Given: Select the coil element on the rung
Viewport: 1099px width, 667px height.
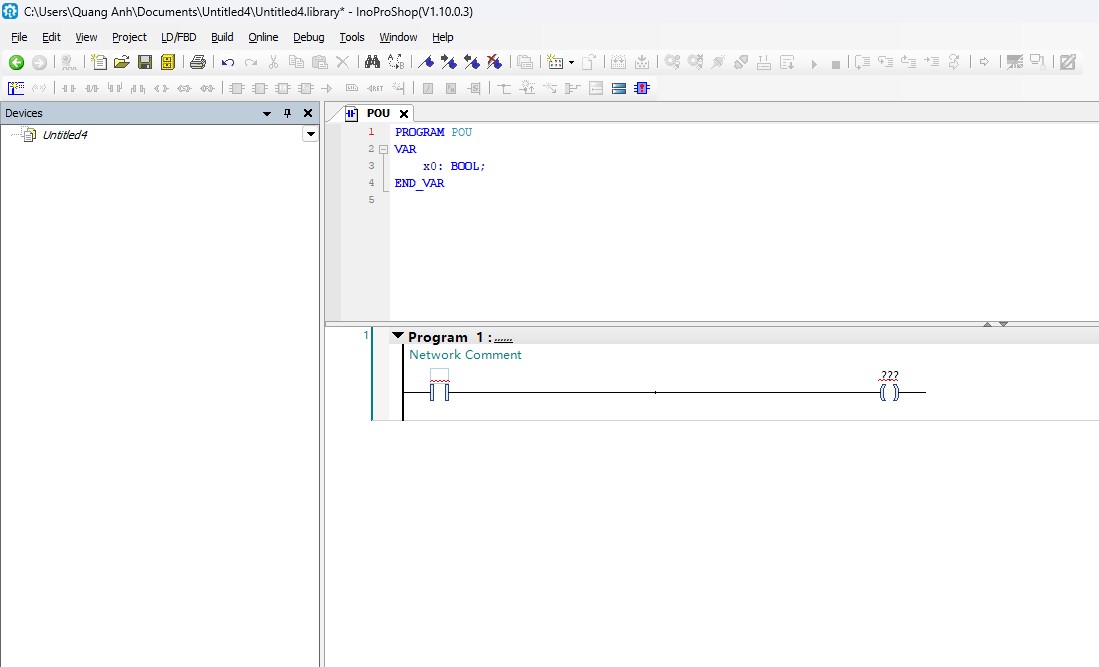Looking at the screenshot, I should point(889,393).
